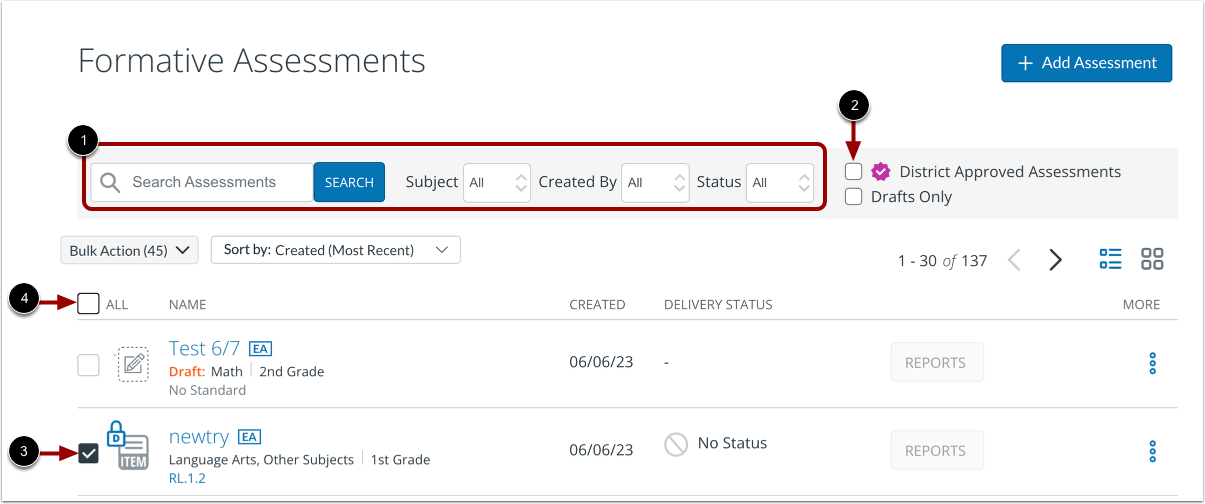Enable District Approved Assessments filter
This screenshot has height=504, width=1205.
pos(853,172)
